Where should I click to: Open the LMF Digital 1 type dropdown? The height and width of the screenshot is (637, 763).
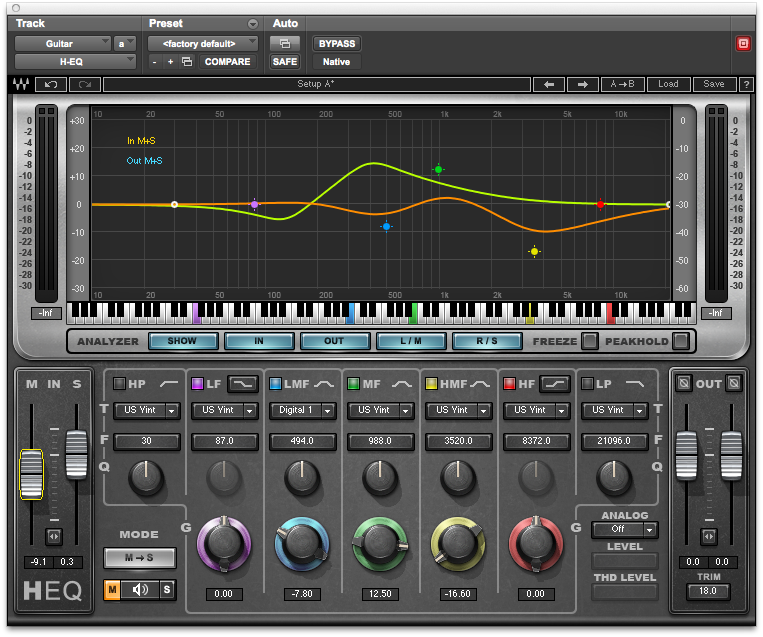303,410
